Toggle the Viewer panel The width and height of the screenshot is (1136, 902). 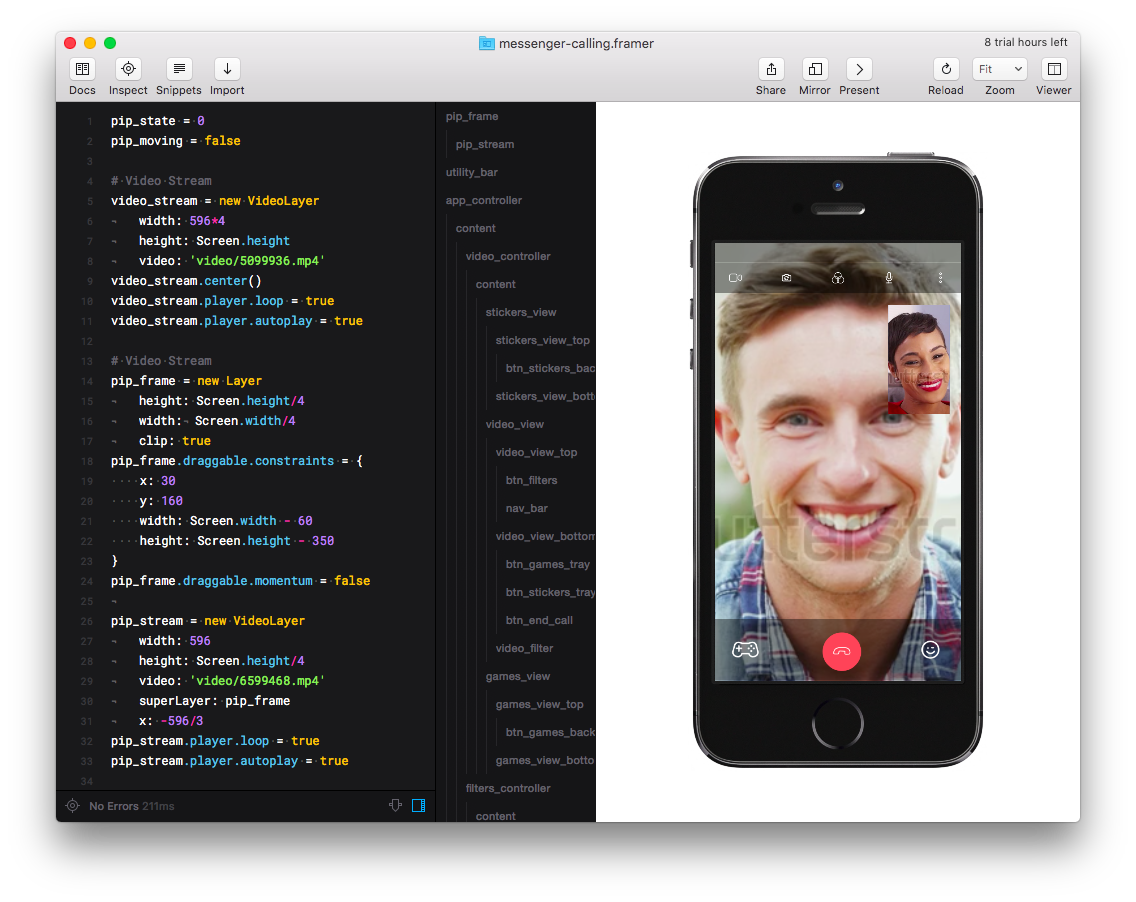click(x=1053, y=69)
